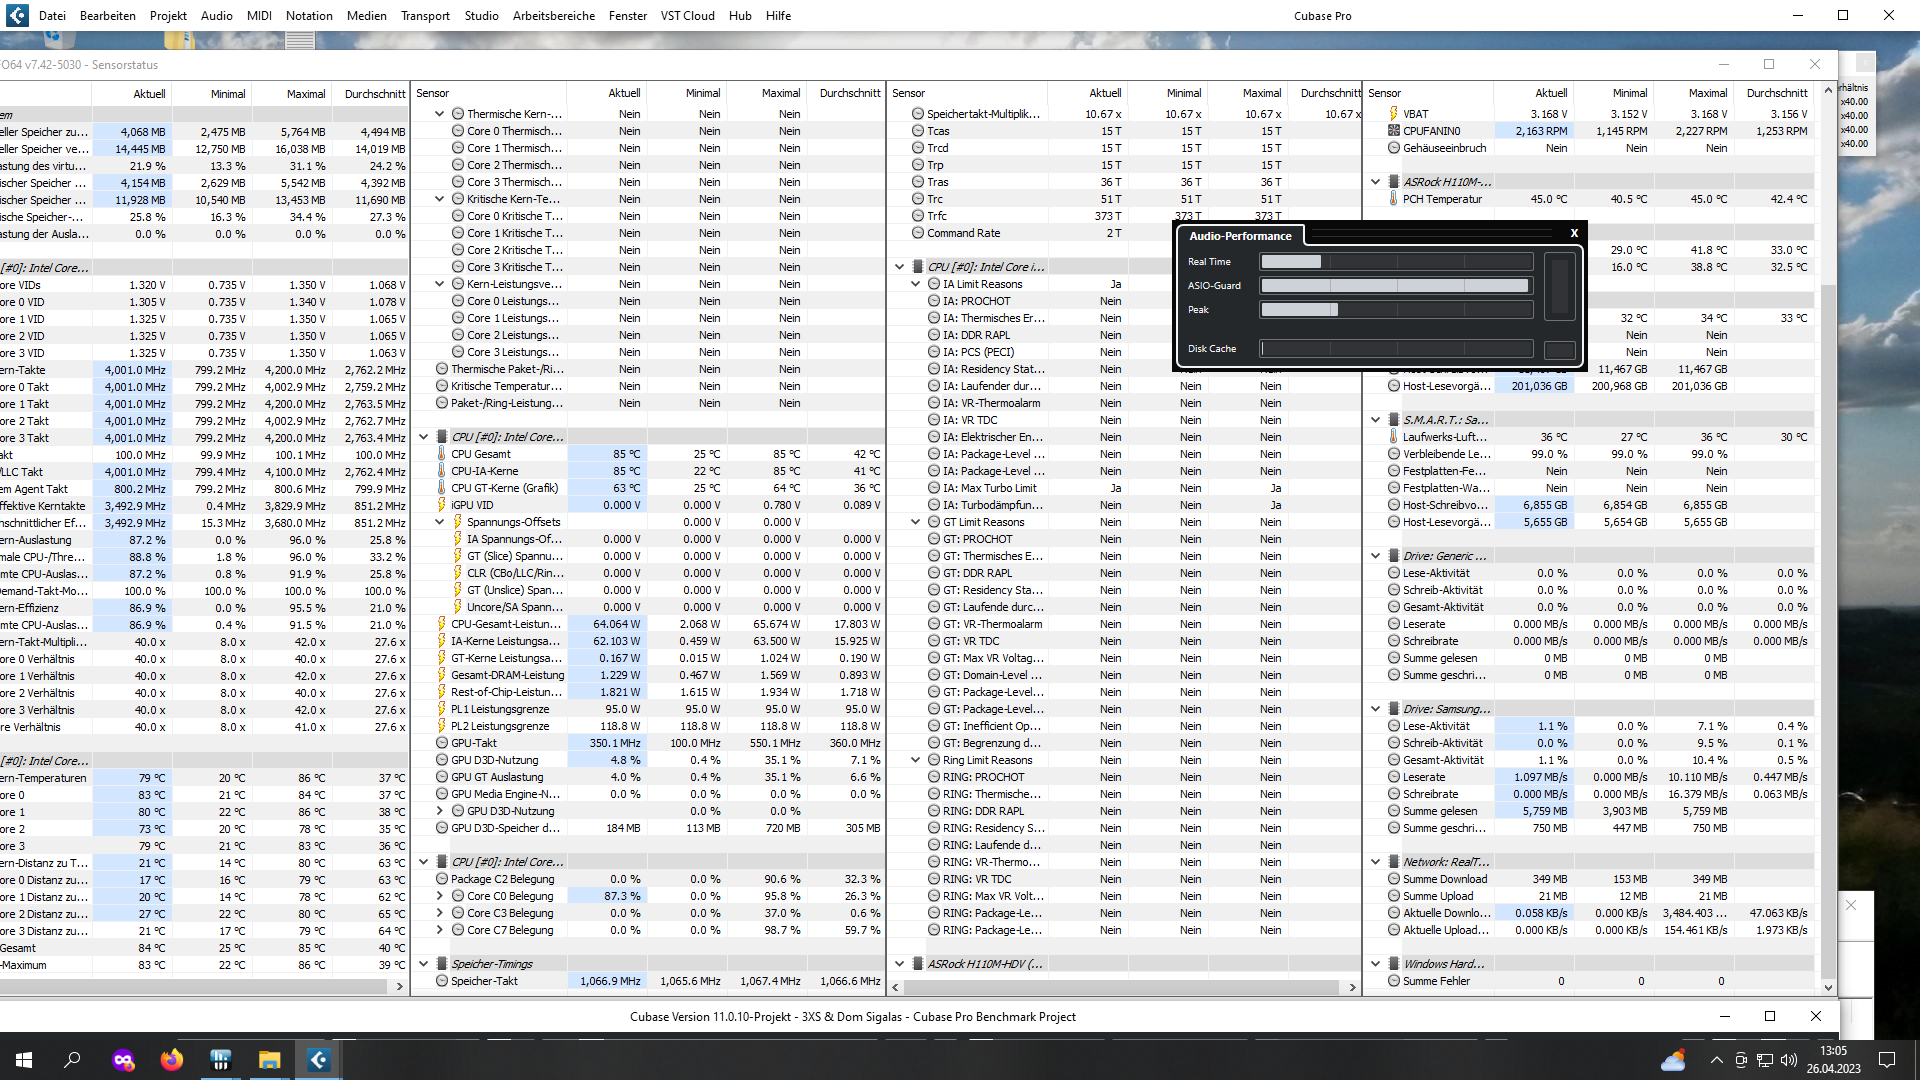The width and height of the screenshot is (1920, 1080).
Task: Open the HWiNFO app in the taskbar
Action: [221, 1060]
